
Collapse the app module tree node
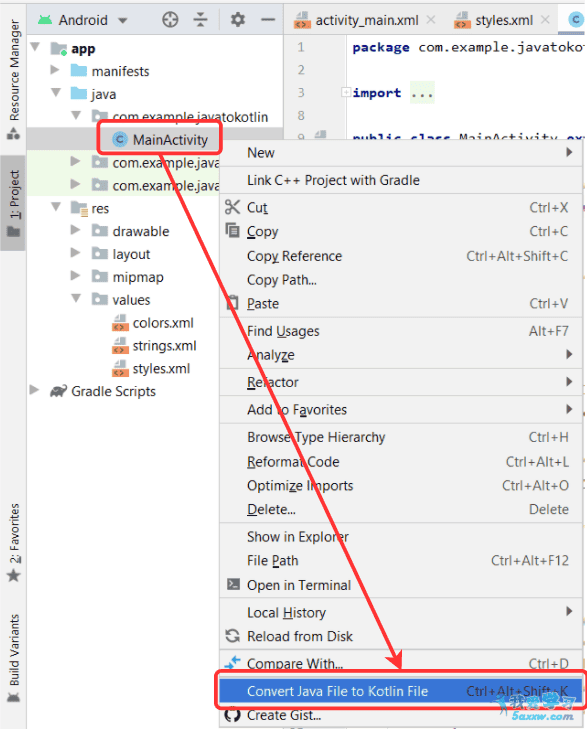coord(35,47)
